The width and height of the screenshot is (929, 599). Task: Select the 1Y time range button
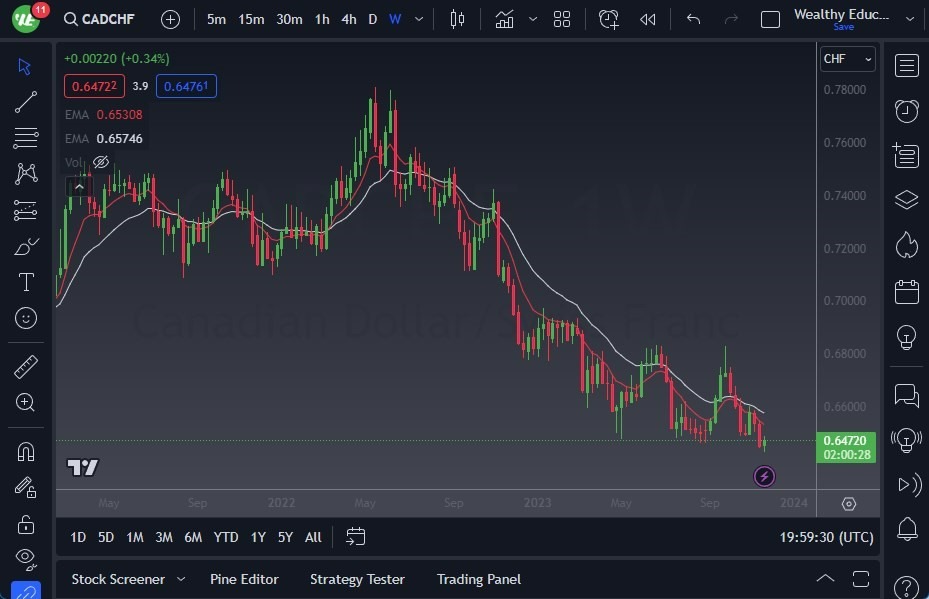point(258,537)
